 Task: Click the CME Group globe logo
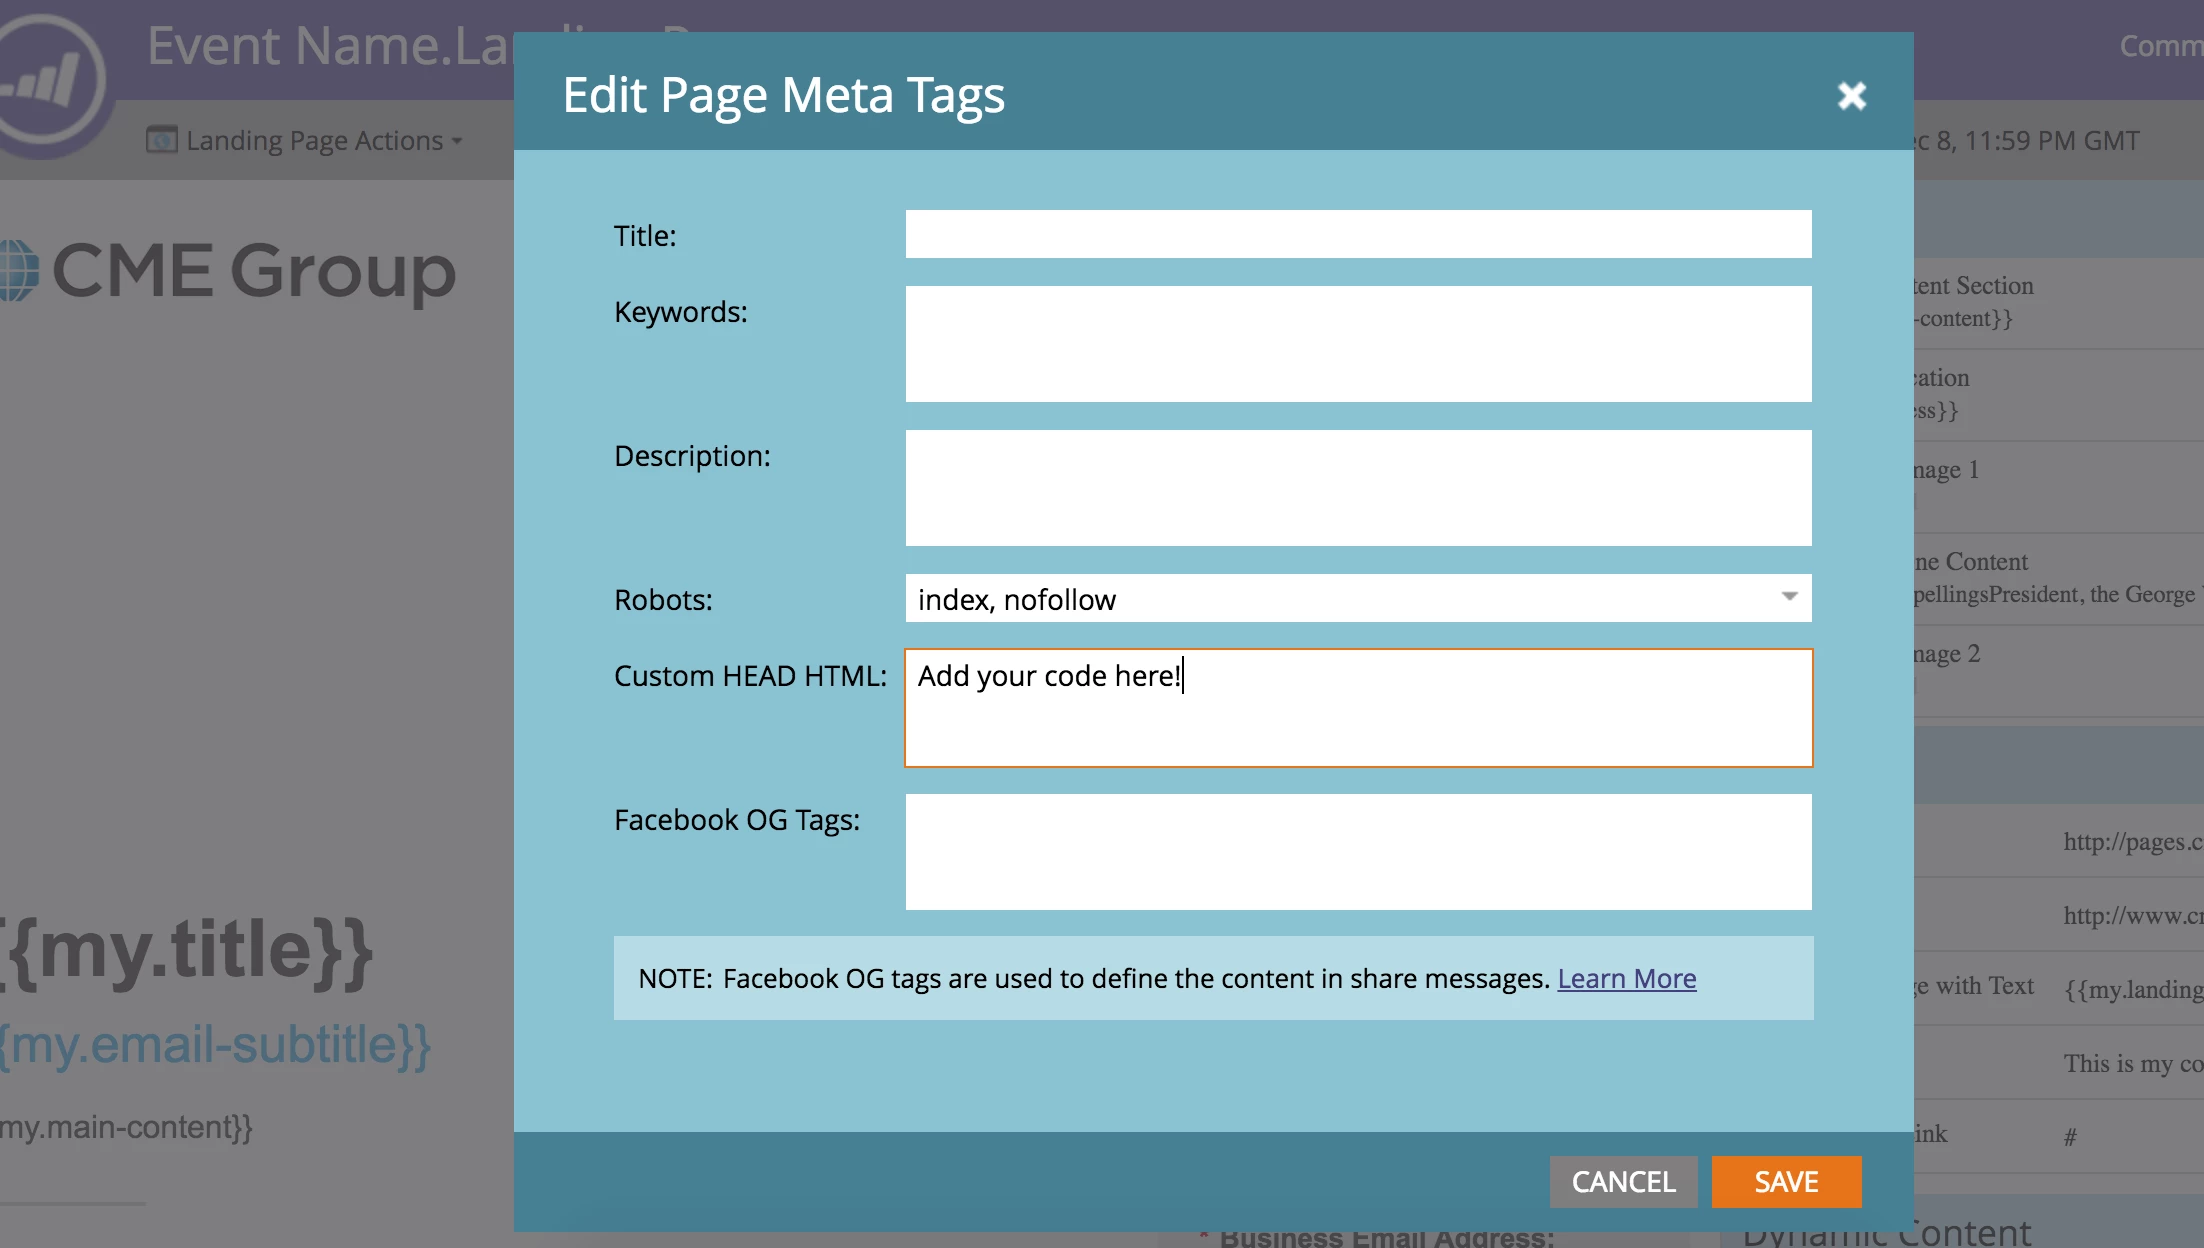tap(18, 271)
